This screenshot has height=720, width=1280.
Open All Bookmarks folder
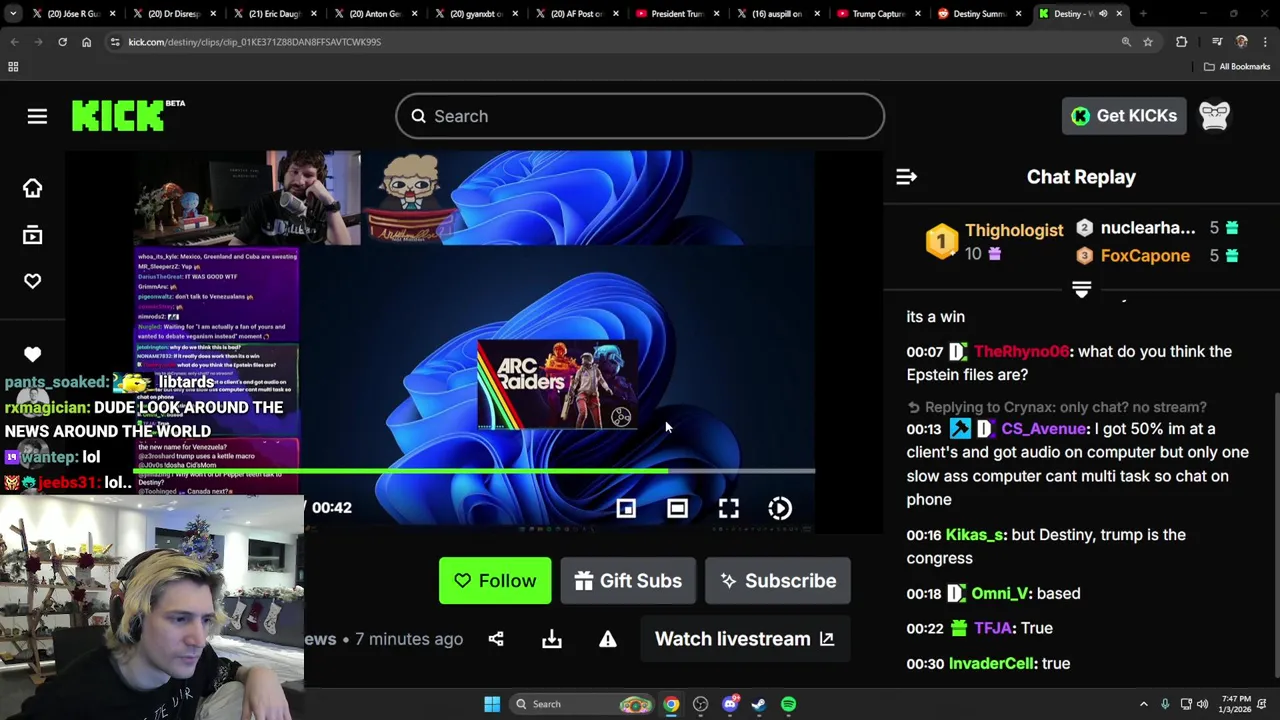1237,67
